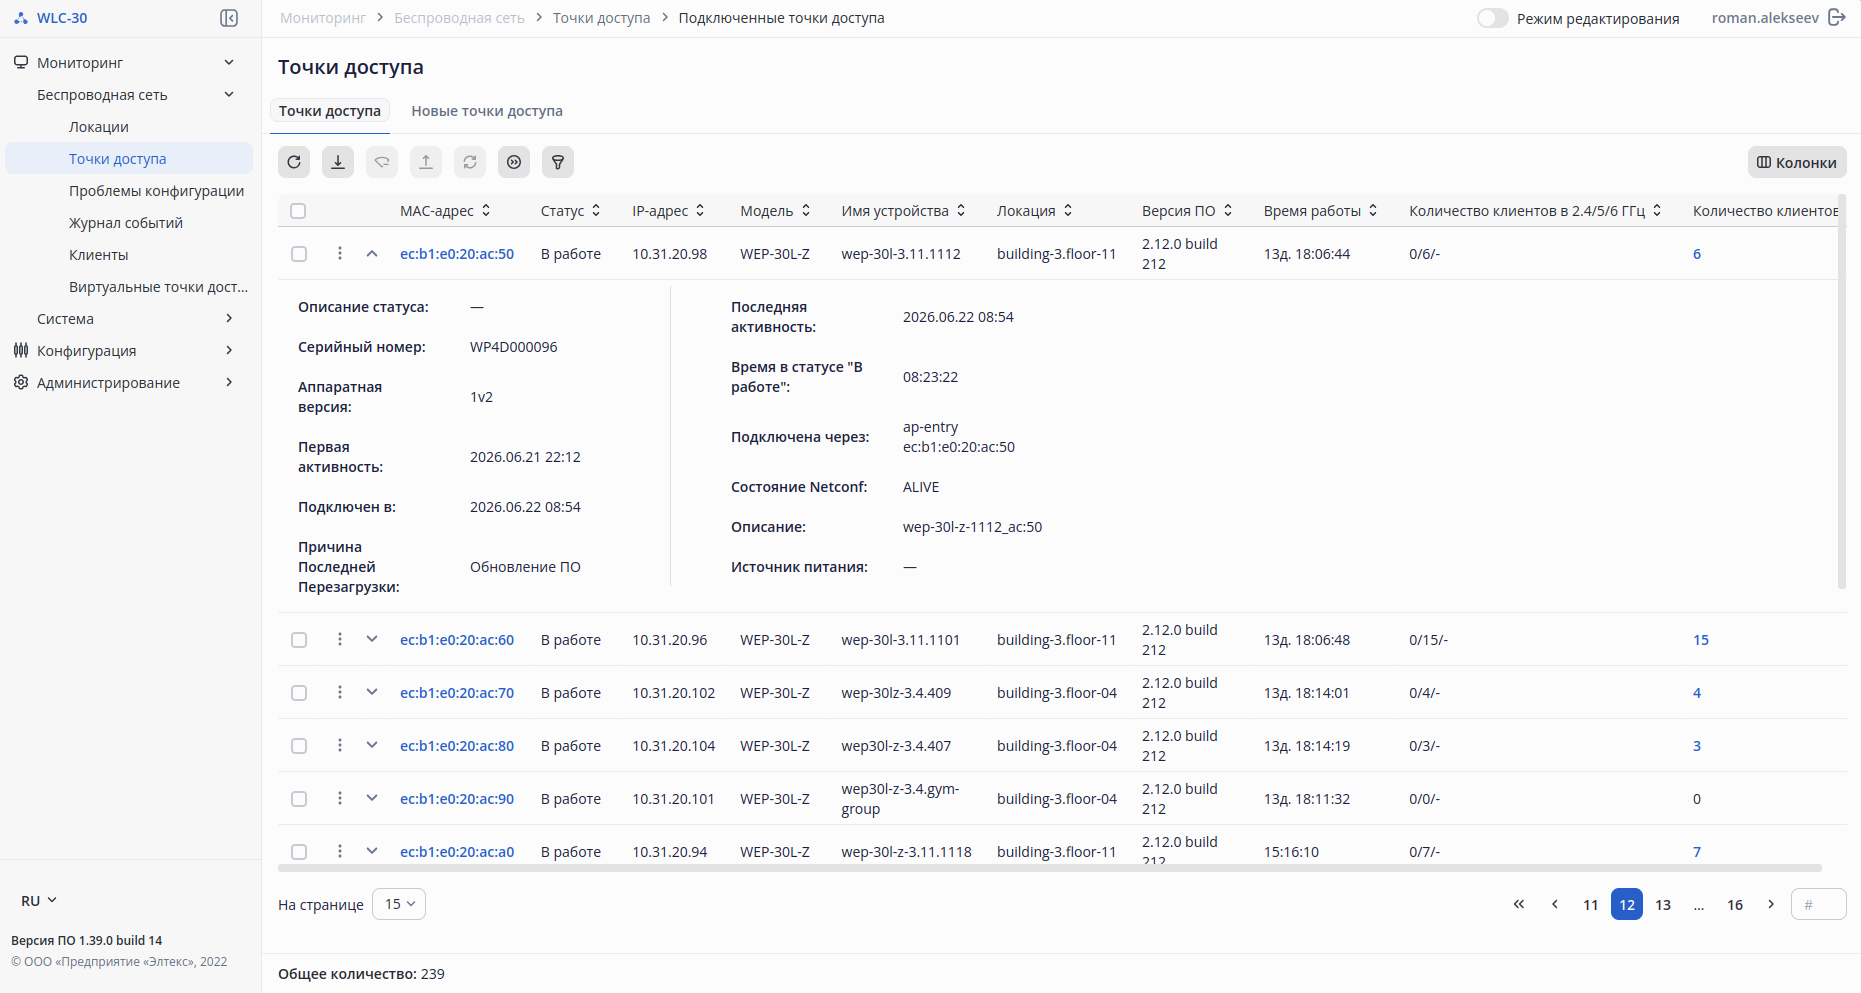The image size is (1861, 993).
Task: Open MAC link ec:b1:e0:20:ac:60
Action: tap(457, 640)
